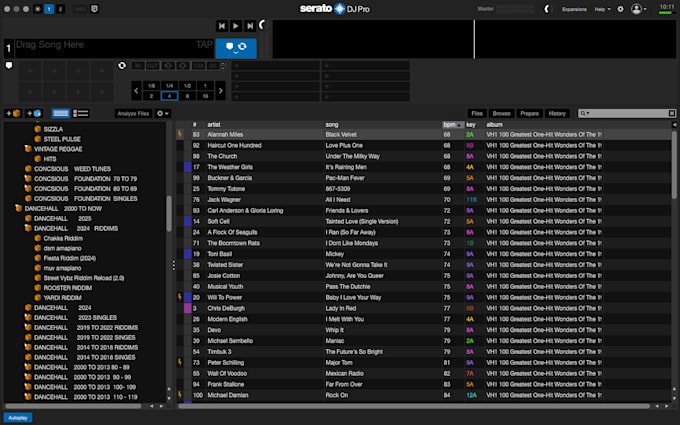
Task: Open the ROOSTER RIDDIM crate
Action: (68, 288)
